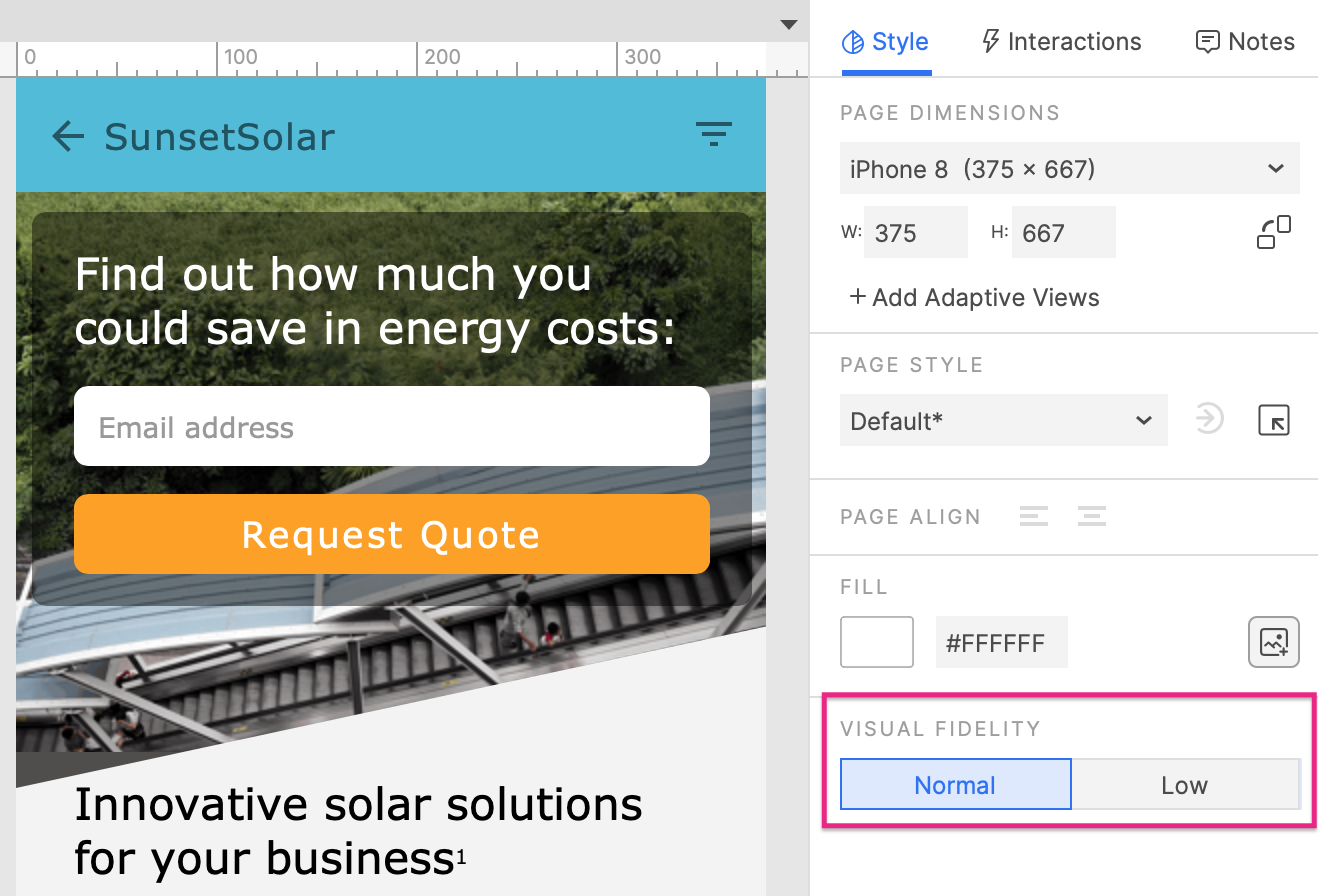Select Low visual fidelity
The height and width of the screenshot is (896, 1318).
pos(1185,785)
